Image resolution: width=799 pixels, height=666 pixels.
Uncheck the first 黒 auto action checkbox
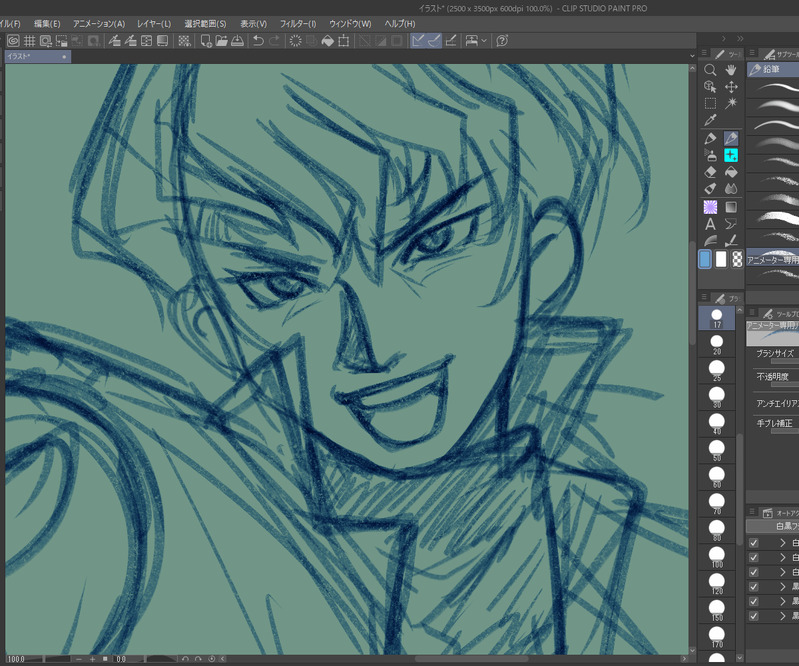[x=754, y=587]
